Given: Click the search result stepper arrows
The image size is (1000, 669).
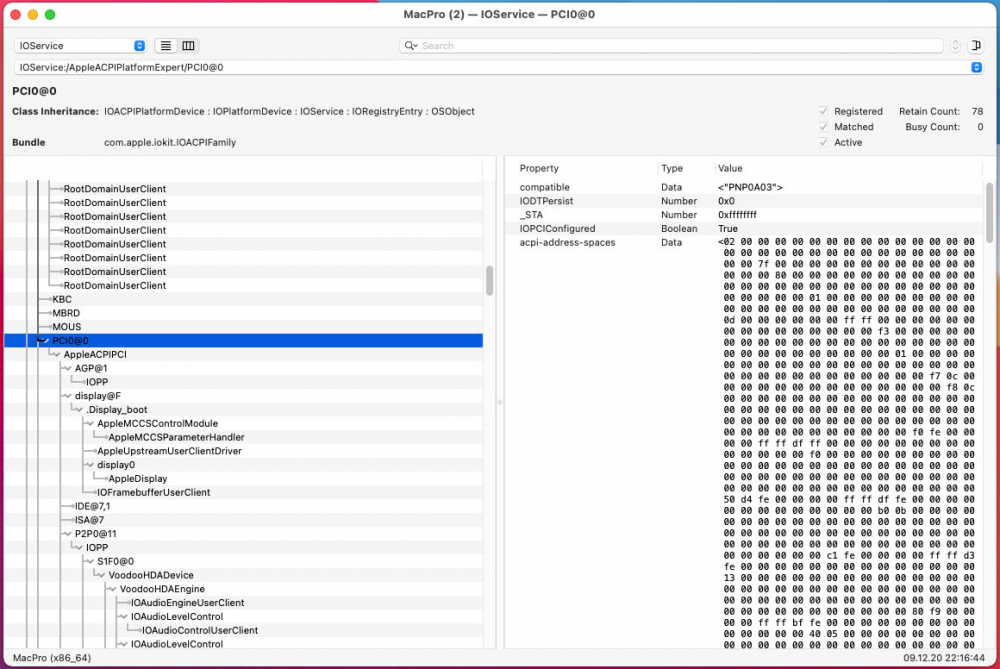Looking at the screenshot, I should tap(955, 46).
